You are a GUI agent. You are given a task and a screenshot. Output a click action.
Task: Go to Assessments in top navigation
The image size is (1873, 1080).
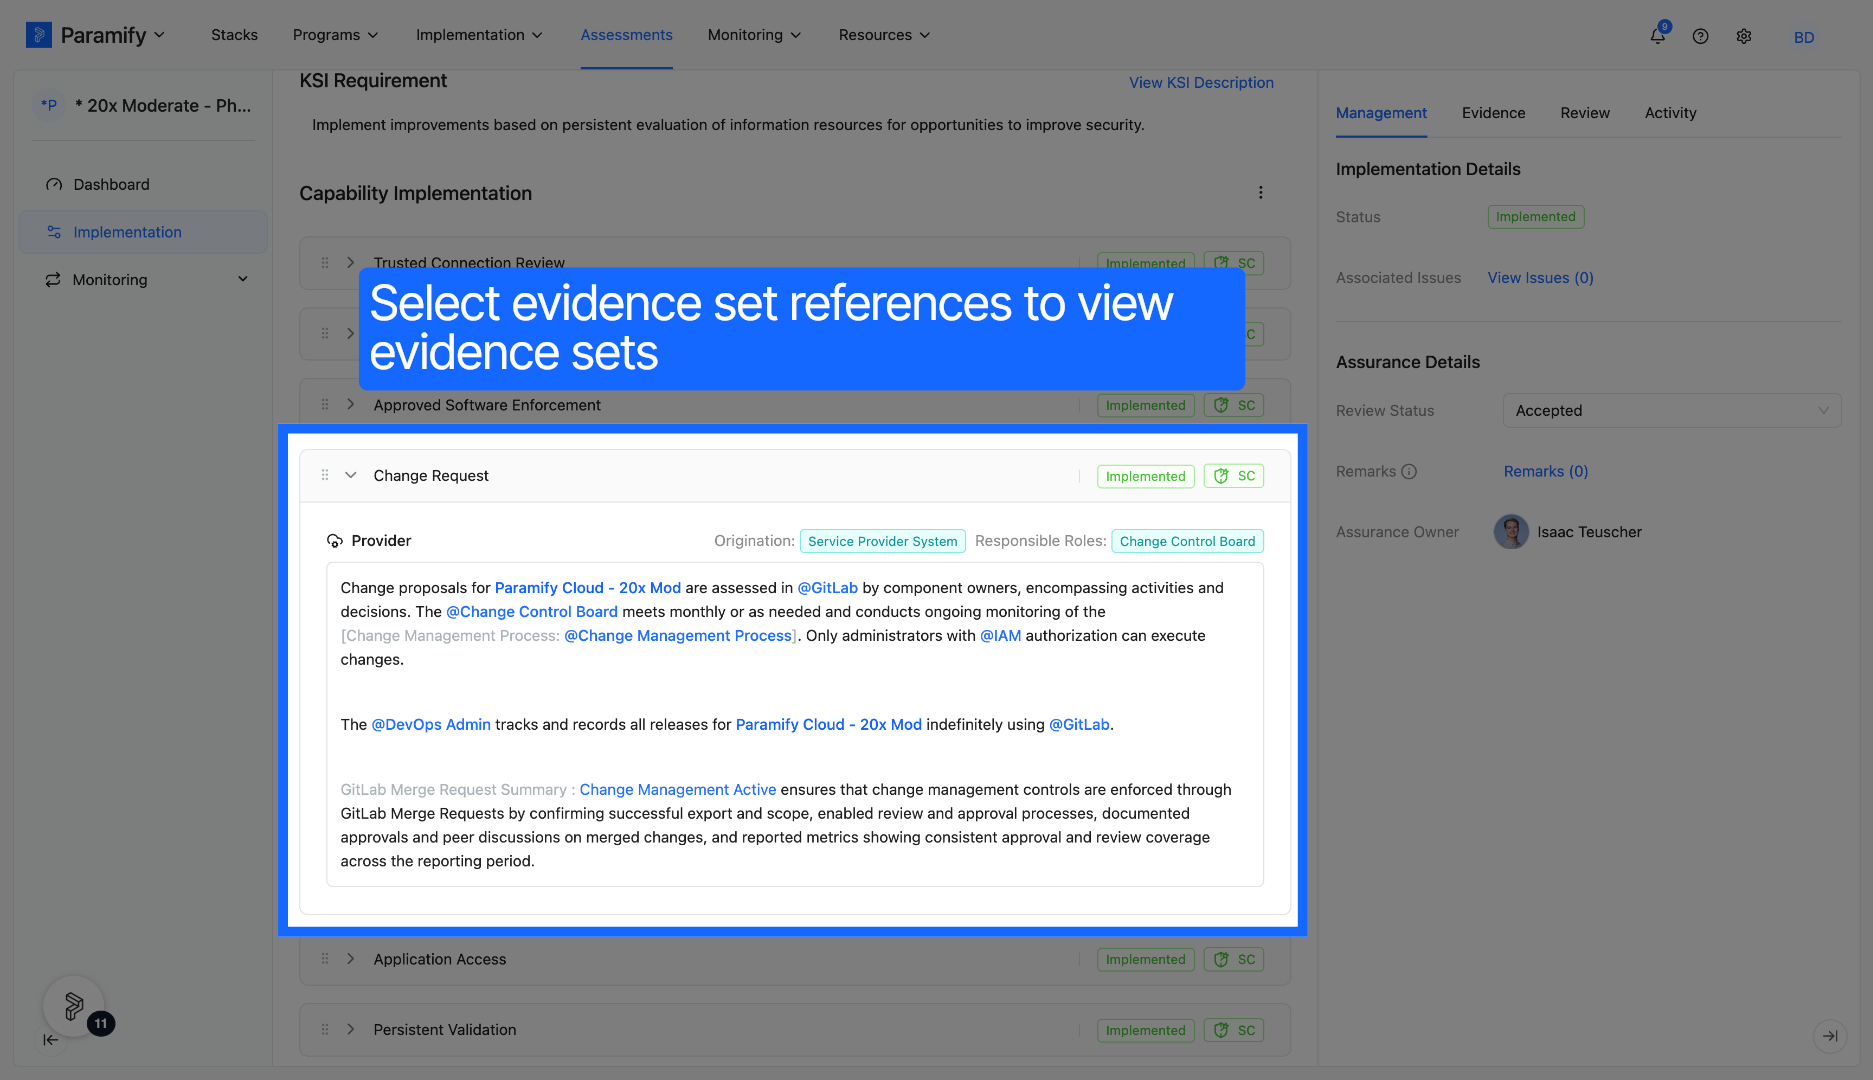(x=626, y=35)
